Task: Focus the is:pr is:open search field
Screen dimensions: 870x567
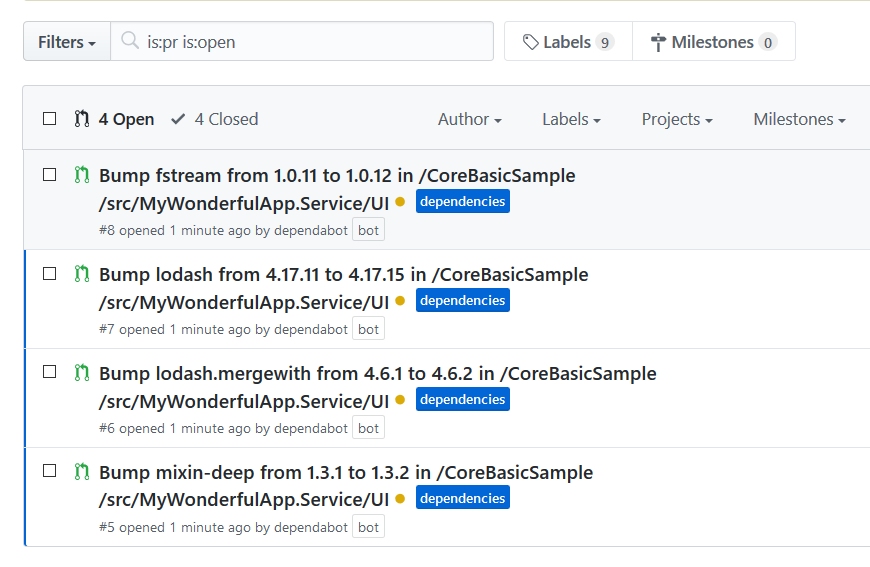Action: point(315,42)
